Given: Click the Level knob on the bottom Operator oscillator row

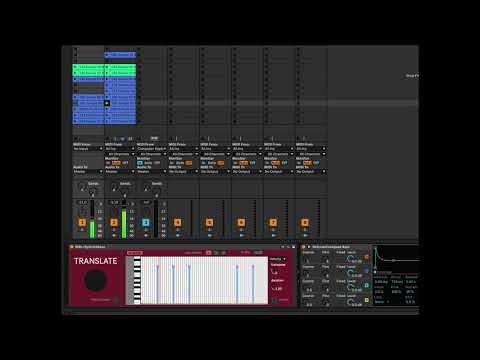Looking at the screenshot, I should pos(350,302).
